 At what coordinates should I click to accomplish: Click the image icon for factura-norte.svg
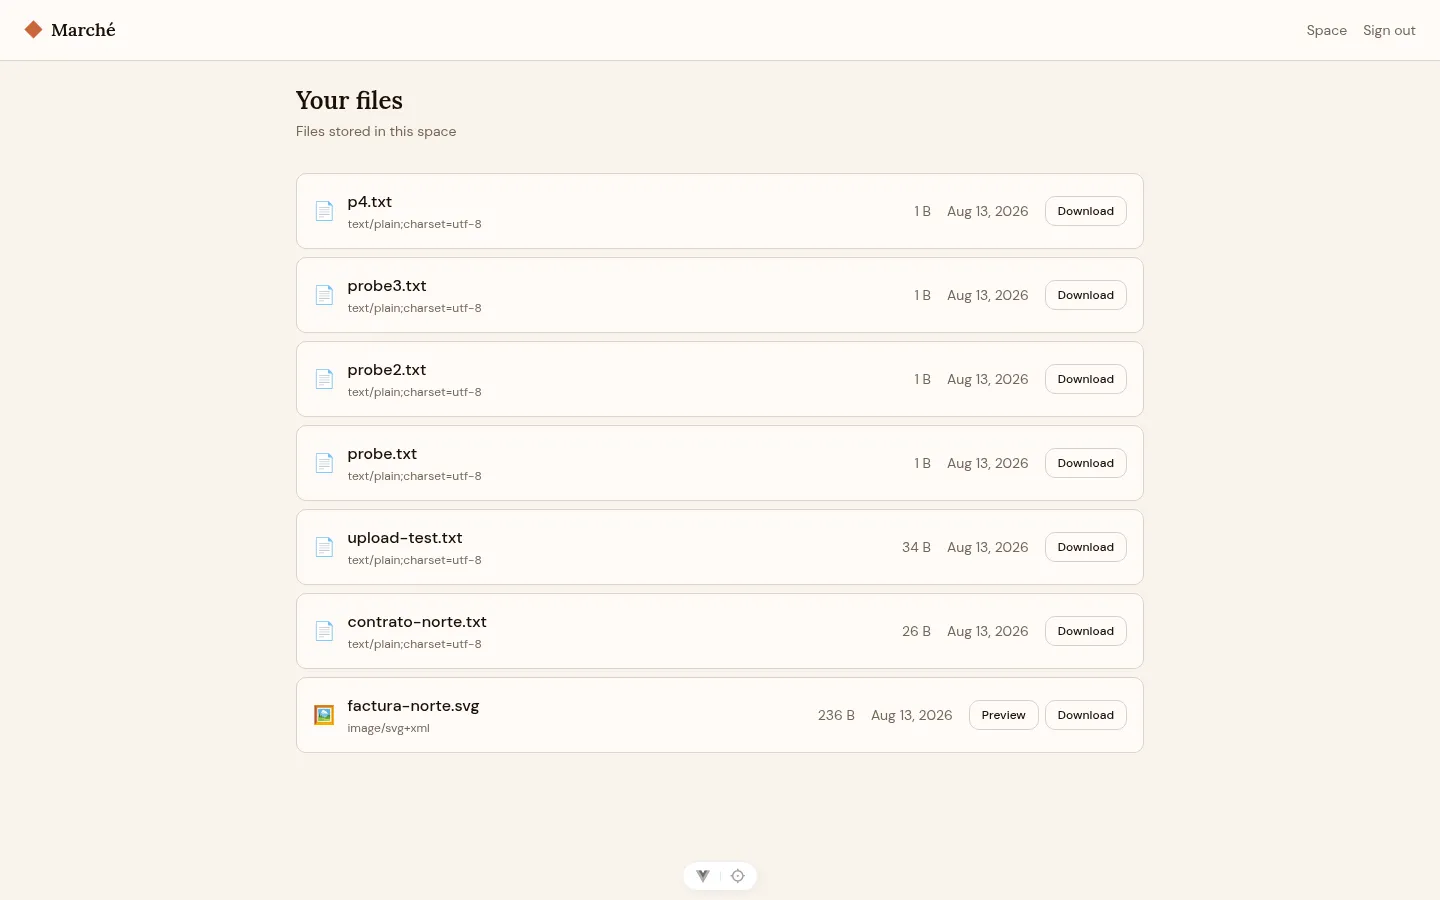click(324, 715)
